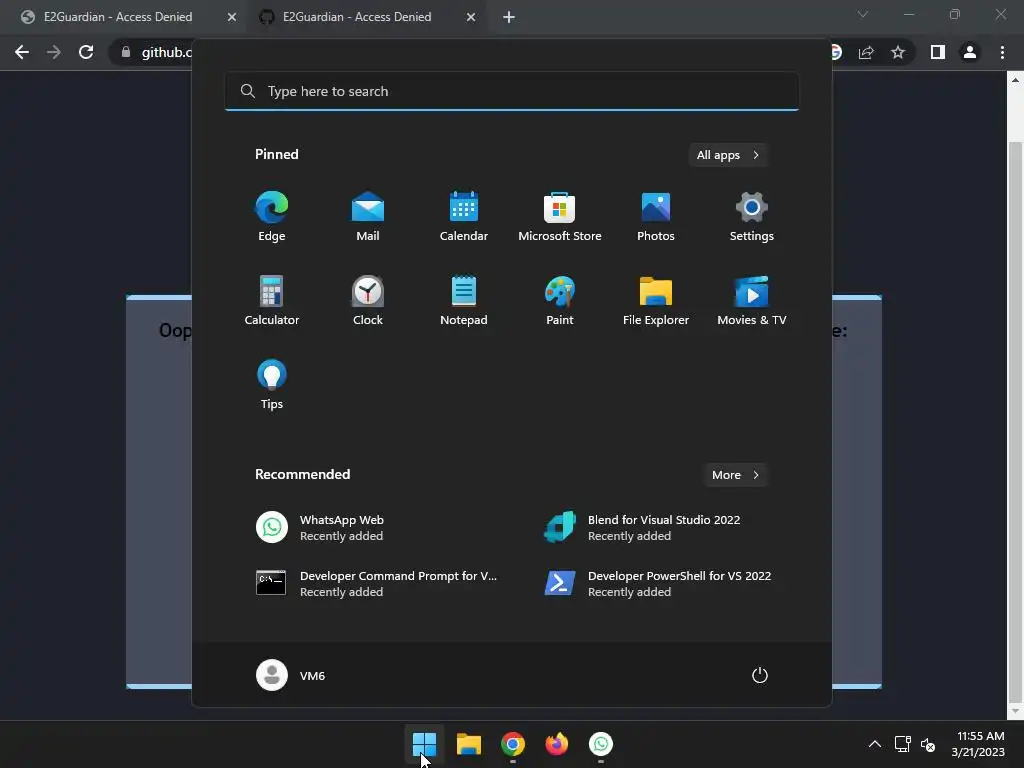
Task: Switch to the first E2Guardian tab
Action: point(118,17)
